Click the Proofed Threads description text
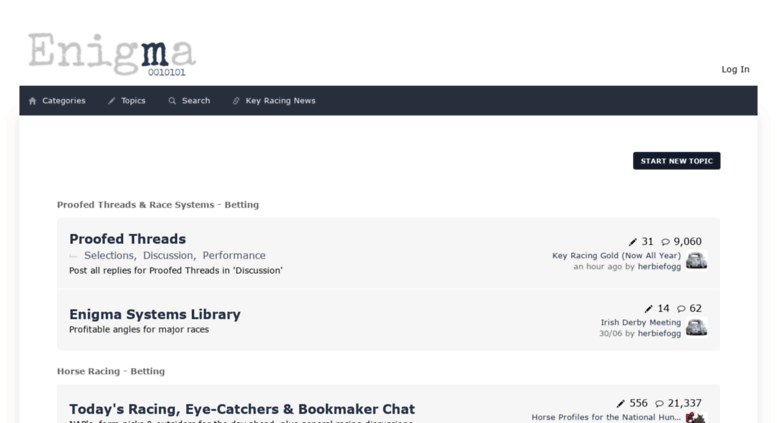The height and width of the screenshot is (423, 777). [176, 270]
